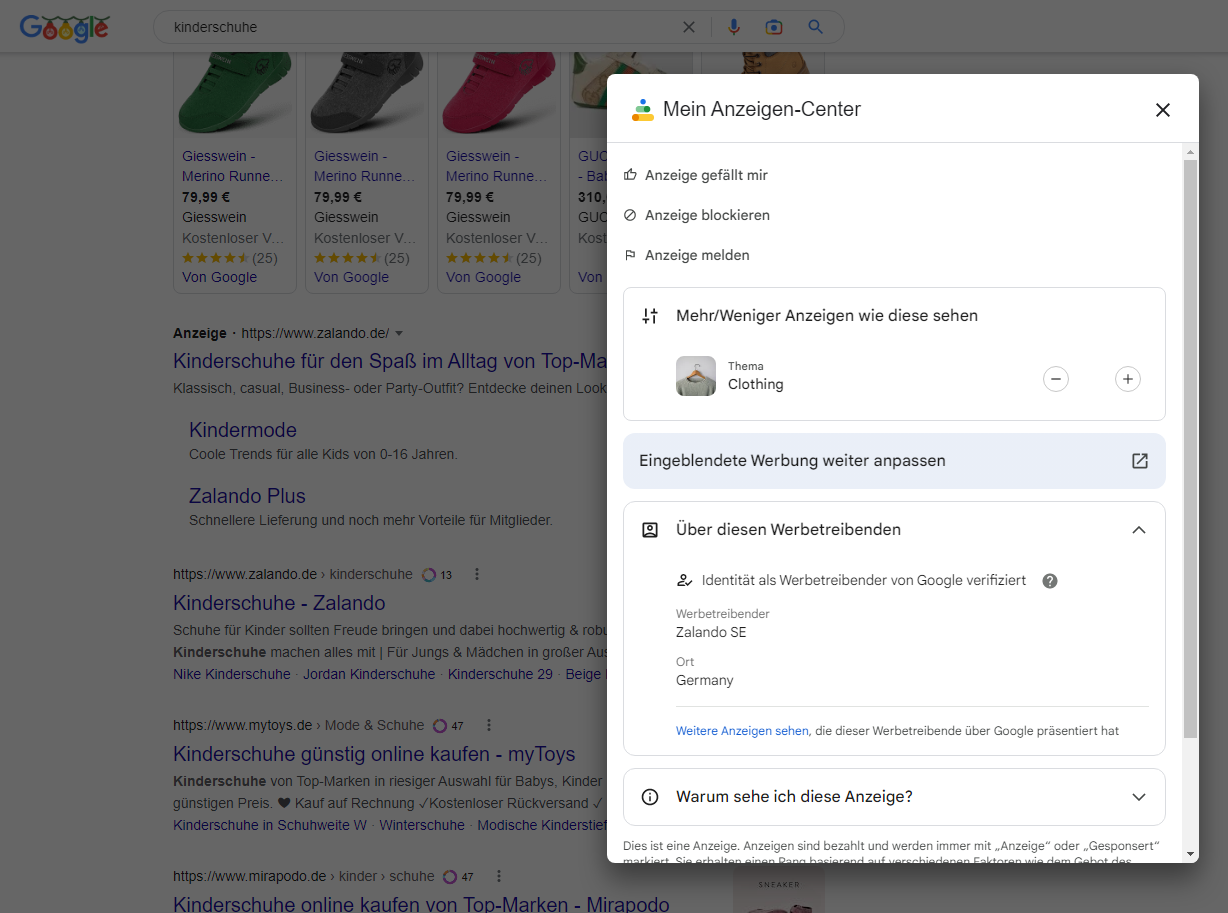Collapse Über diesen Werbetreibenden section

tap(1139, 530)
